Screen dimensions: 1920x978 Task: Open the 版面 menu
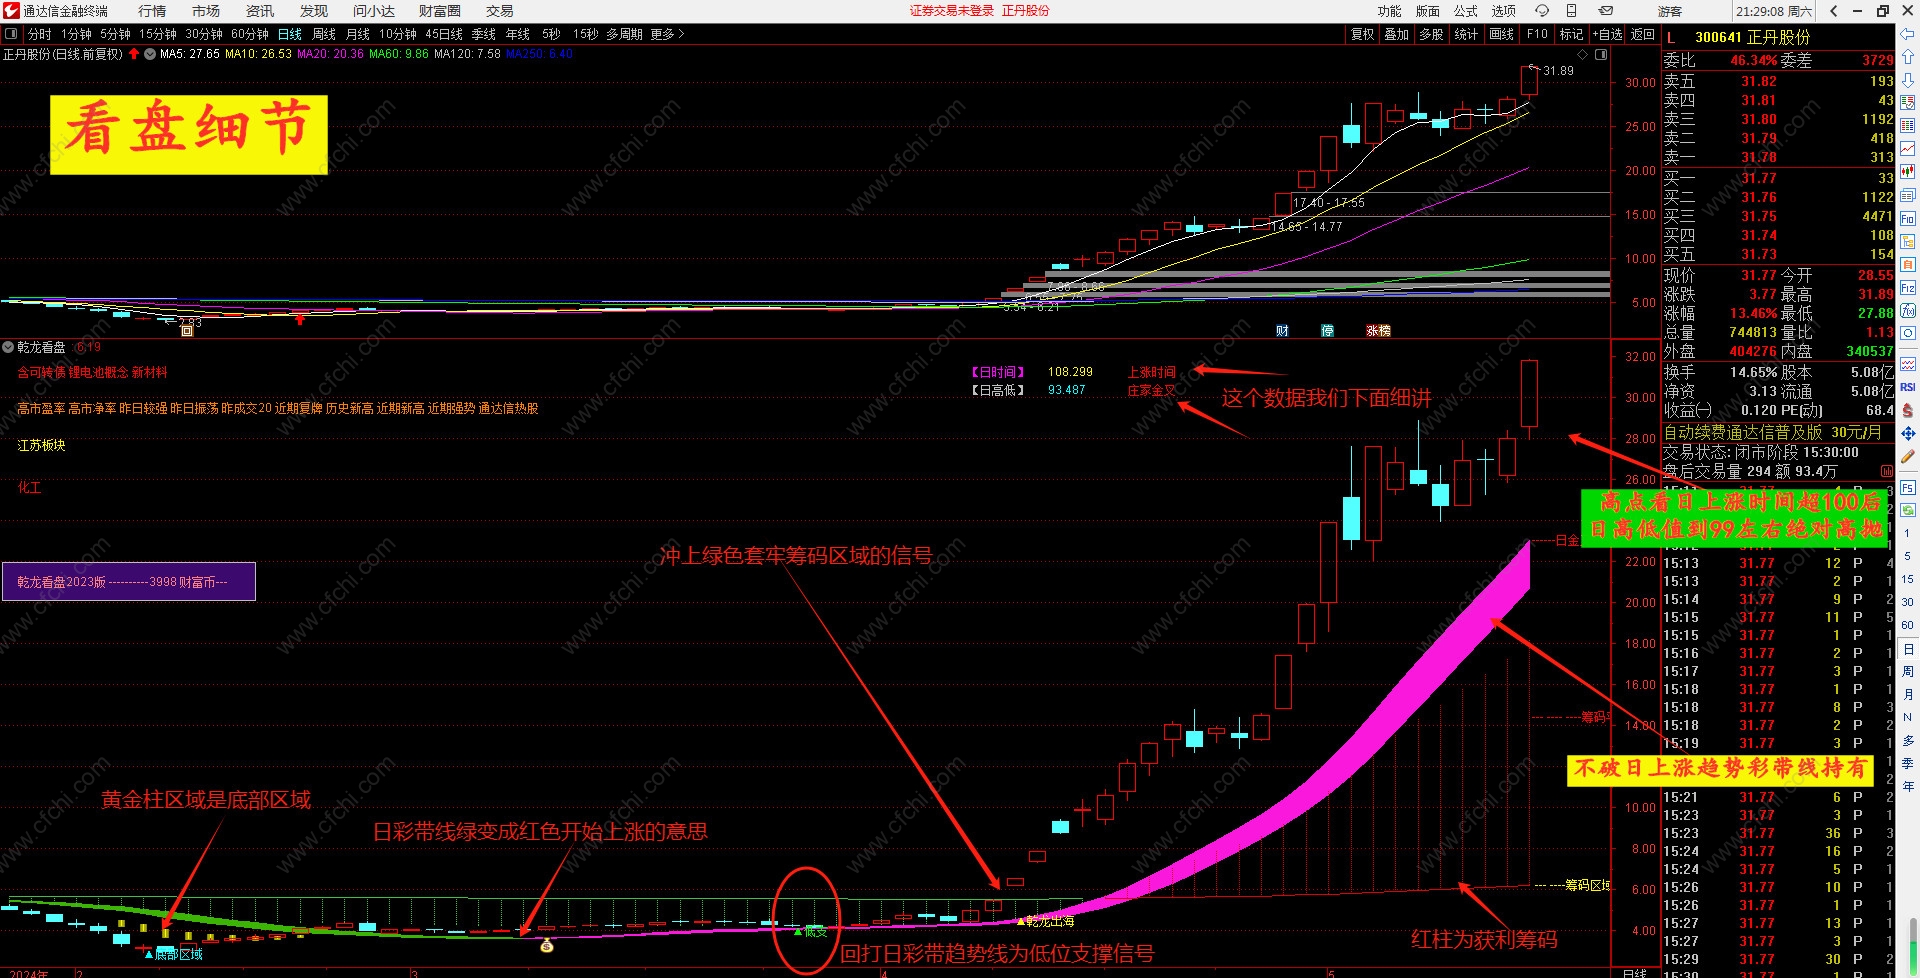point(1428,11)
